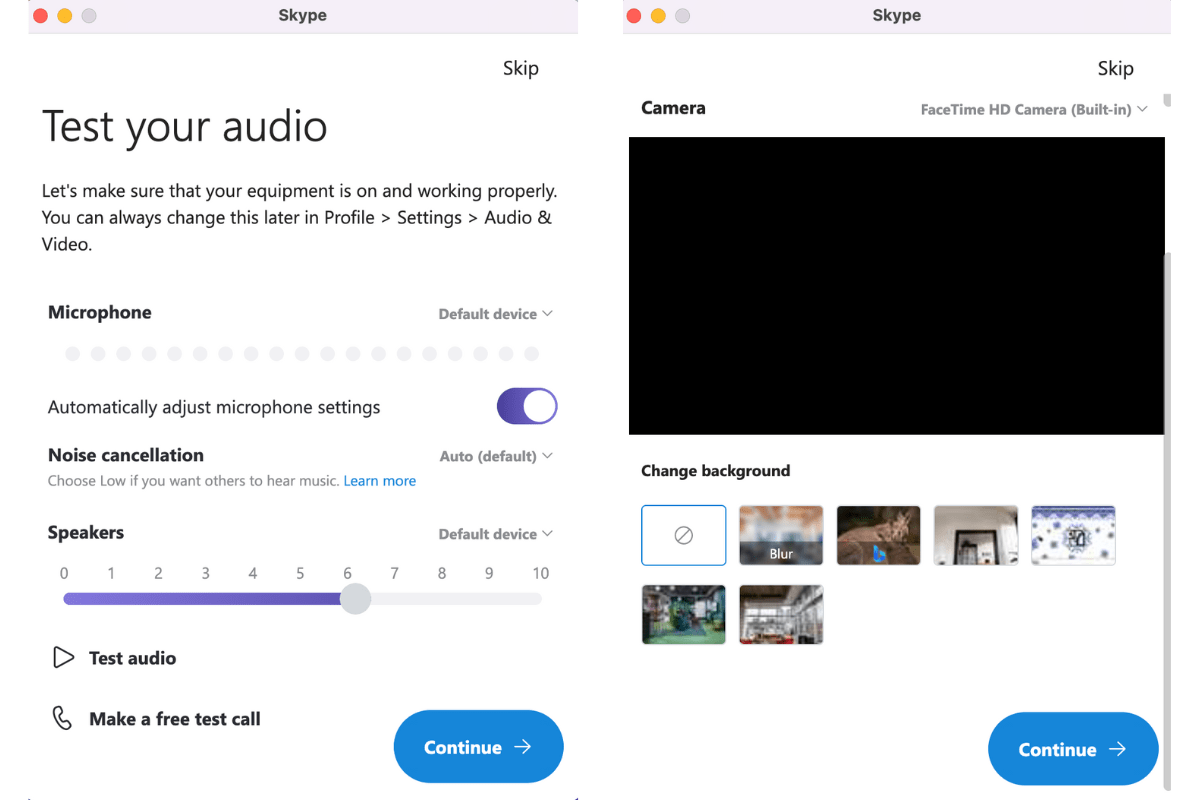Open the Learn more link

coord(380,480)
